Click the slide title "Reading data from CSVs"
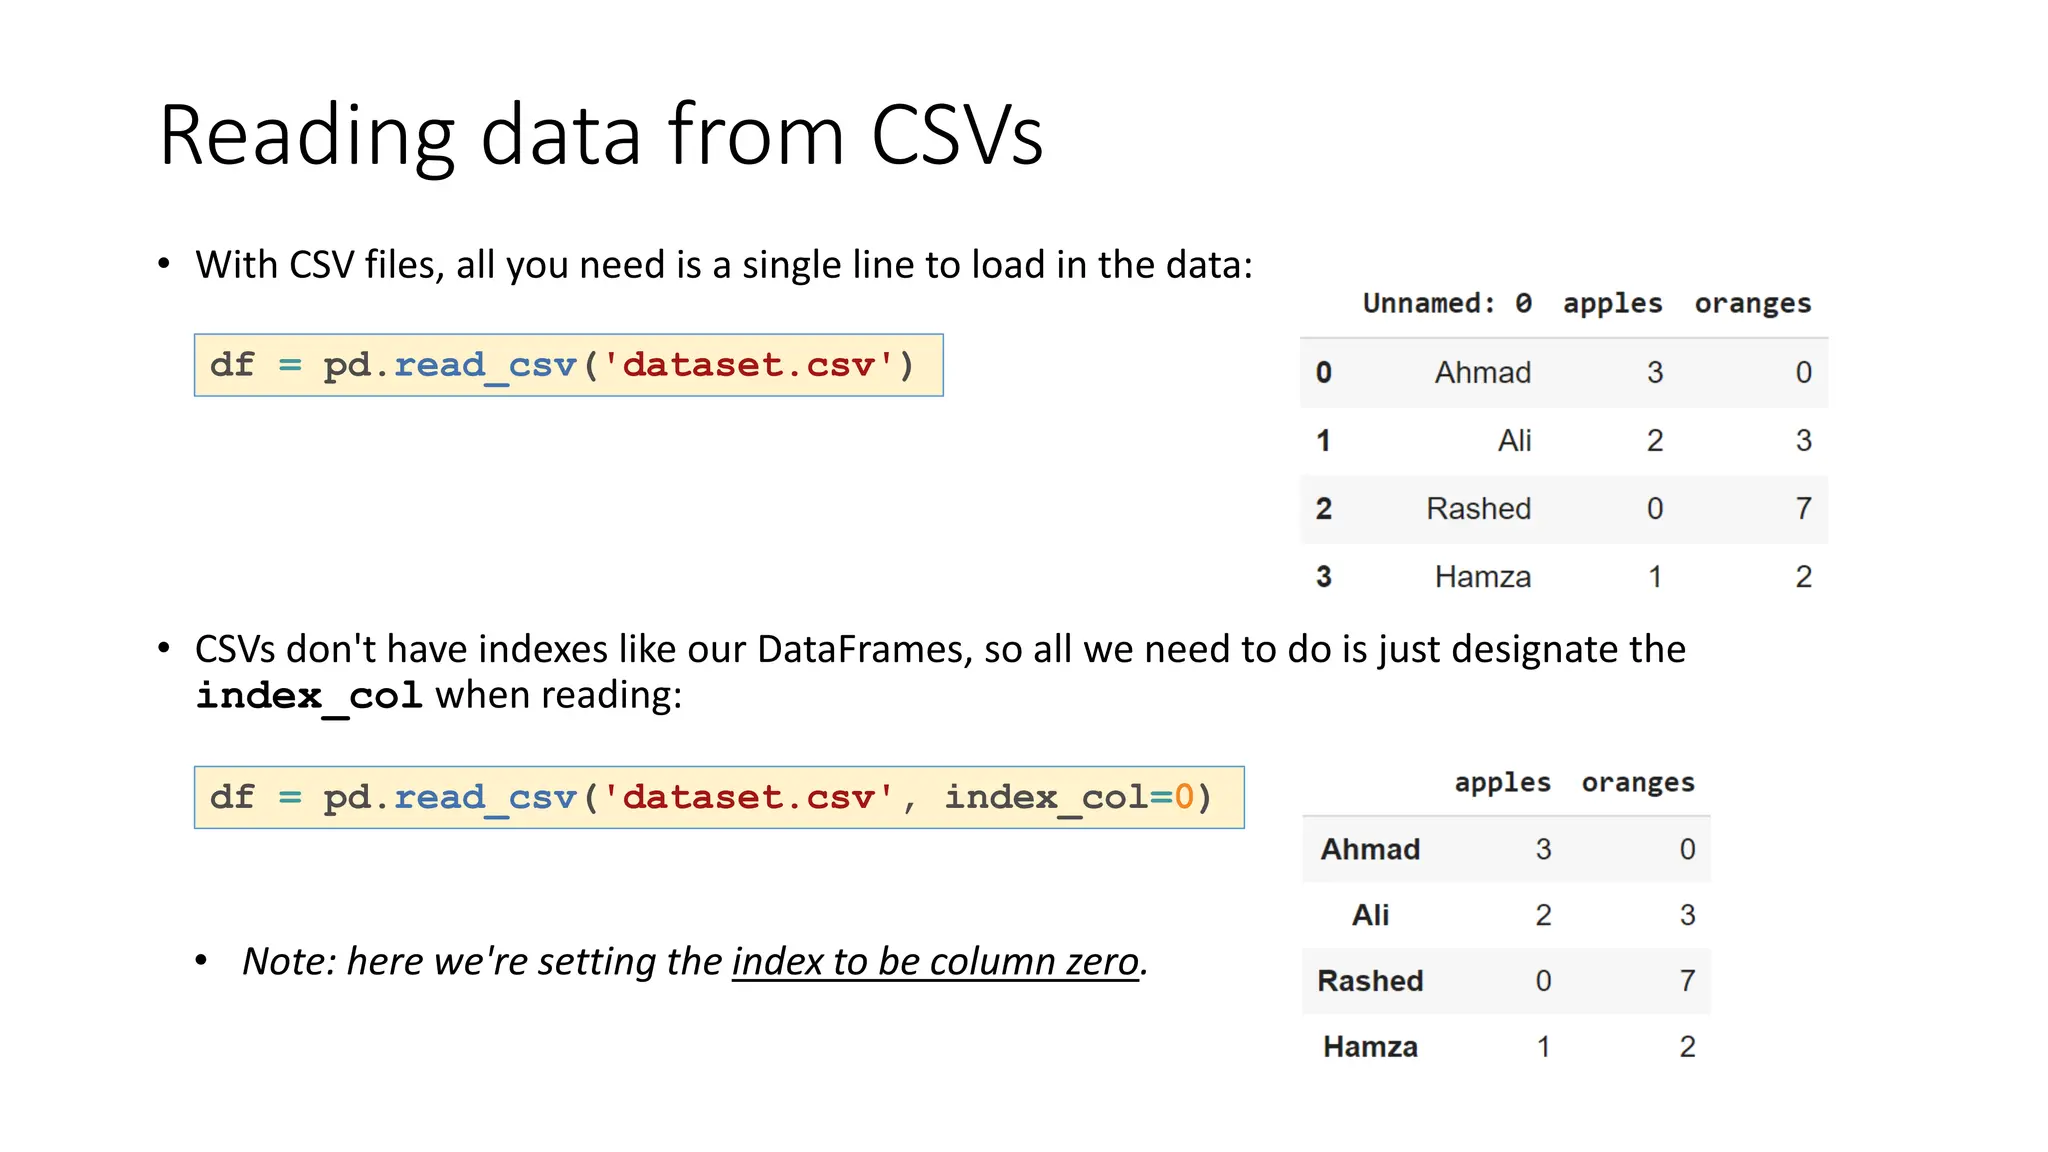The height and width of the screenshot is (1152, 2048). (x=601, y=135)
